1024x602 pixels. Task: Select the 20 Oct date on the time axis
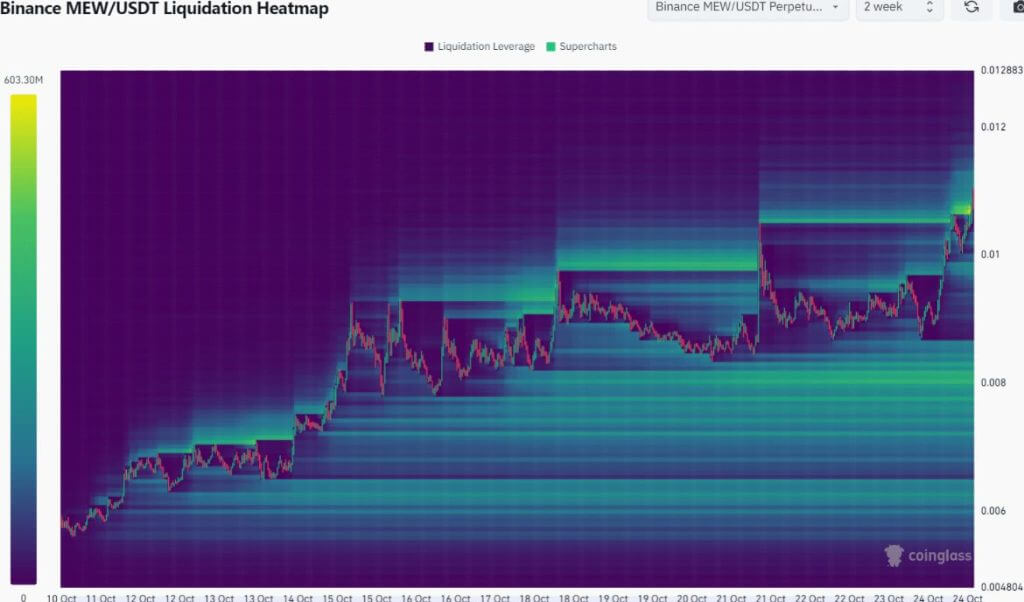pos(692,597)
